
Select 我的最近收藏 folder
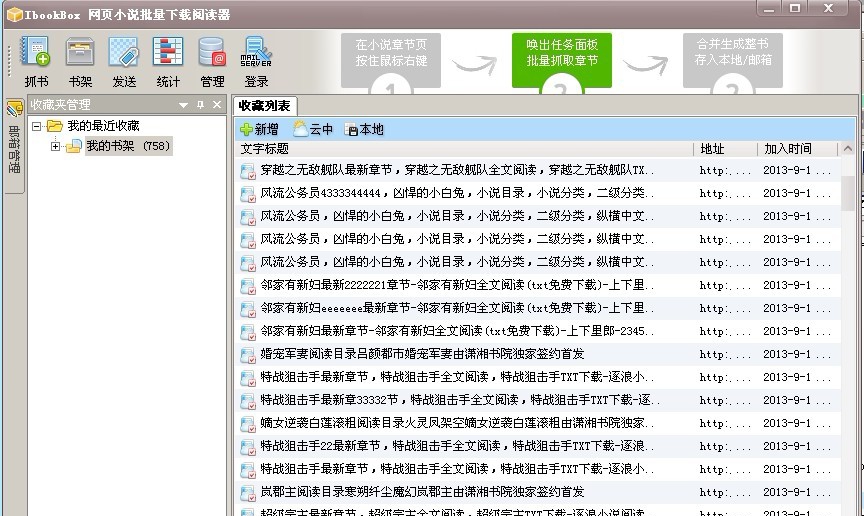tap(103, 126)
